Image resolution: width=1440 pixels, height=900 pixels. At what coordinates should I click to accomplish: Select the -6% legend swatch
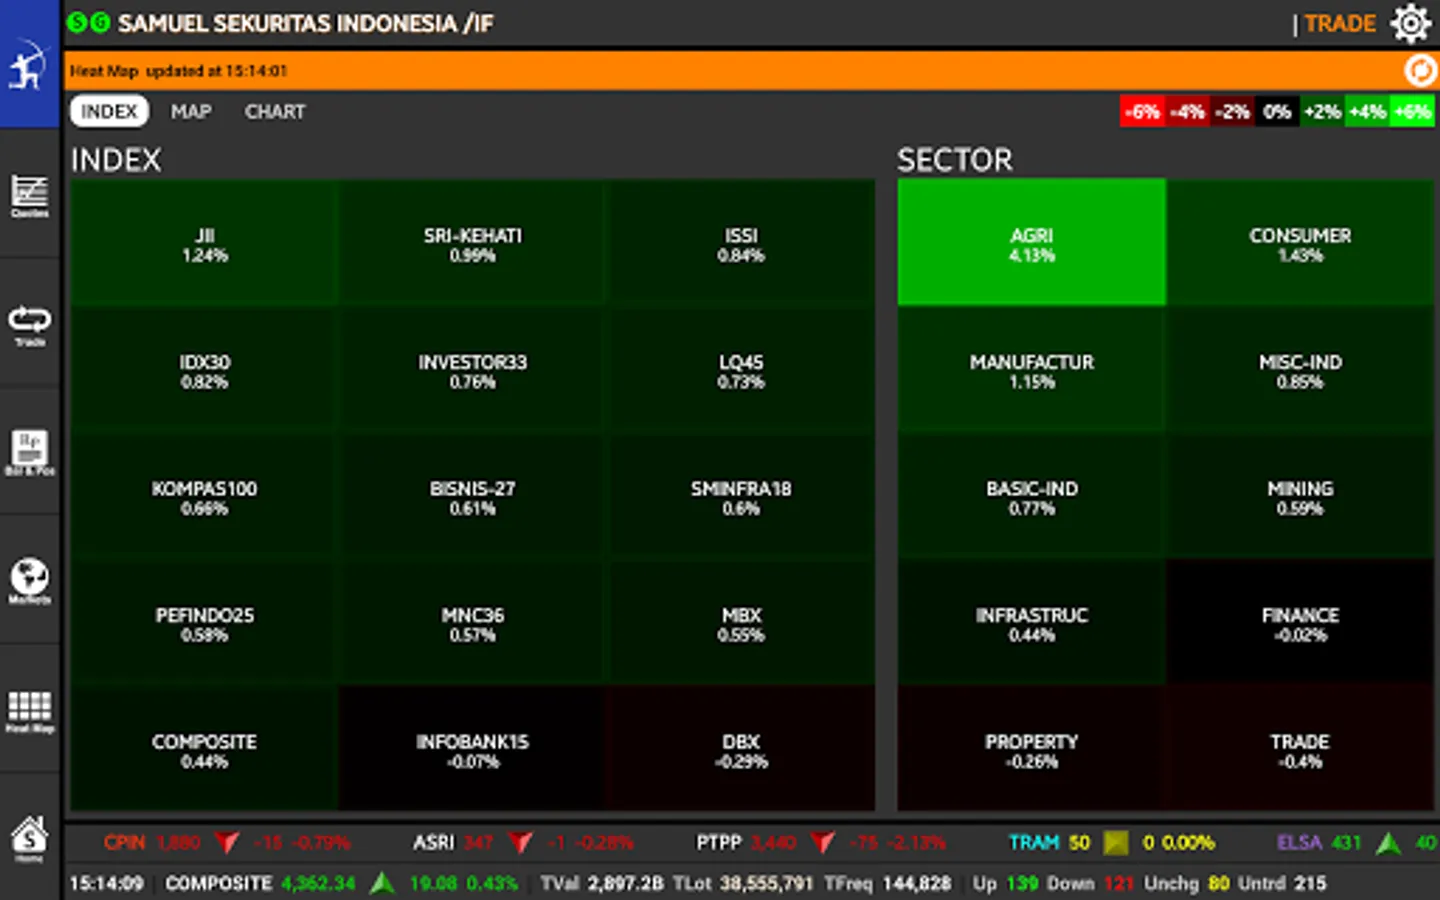click(x=1142, y=111)
